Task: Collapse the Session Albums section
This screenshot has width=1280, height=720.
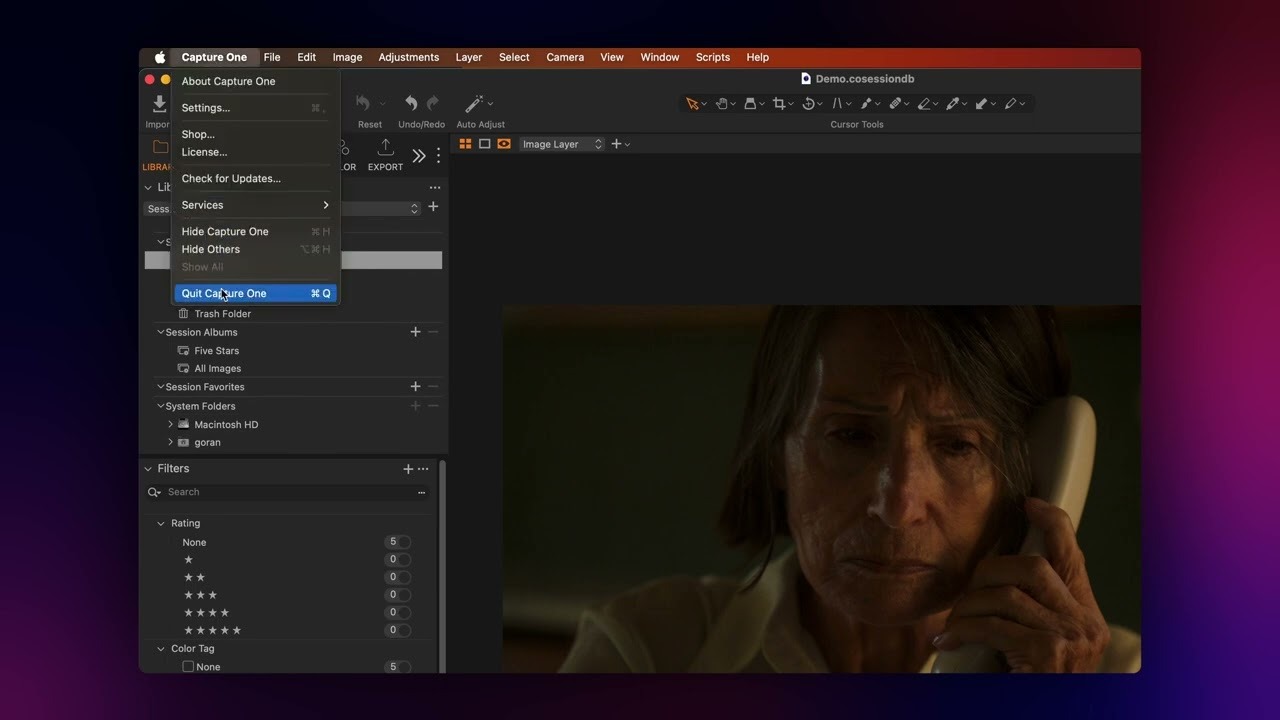Action: coord(160,332)
